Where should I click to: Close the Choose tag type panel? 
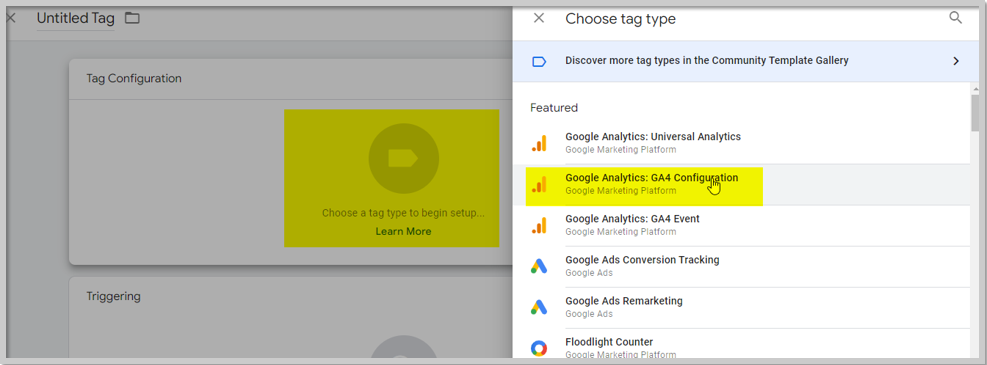(539, 18)
